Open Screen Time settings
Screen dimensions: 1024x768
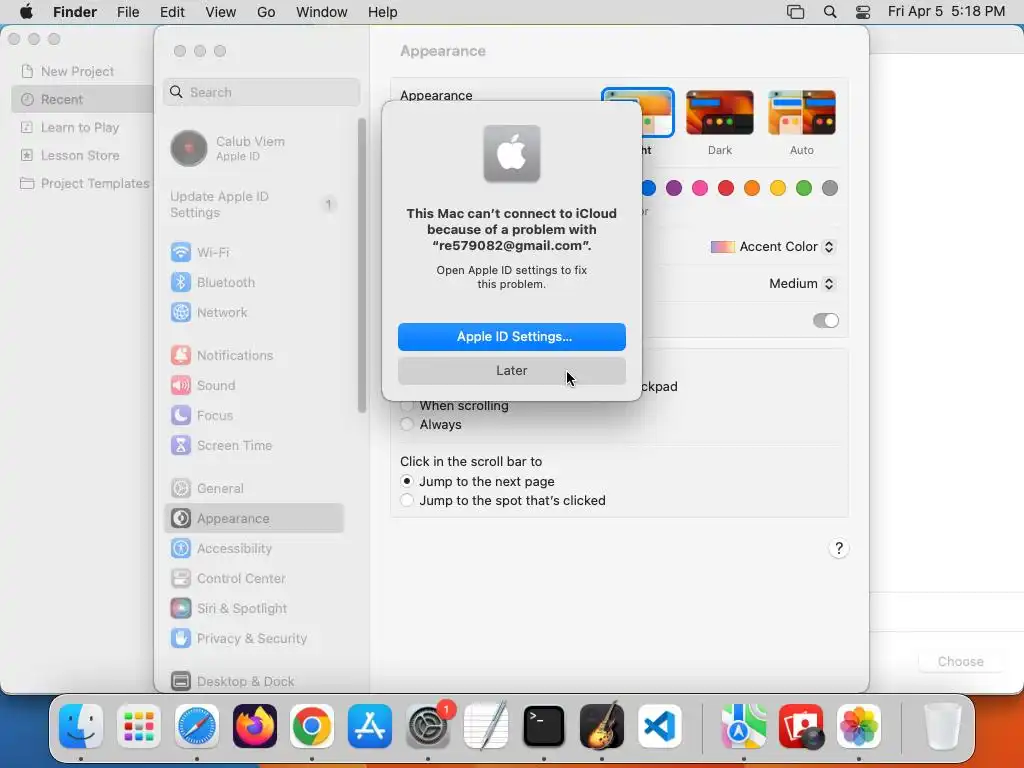(254, 445)
